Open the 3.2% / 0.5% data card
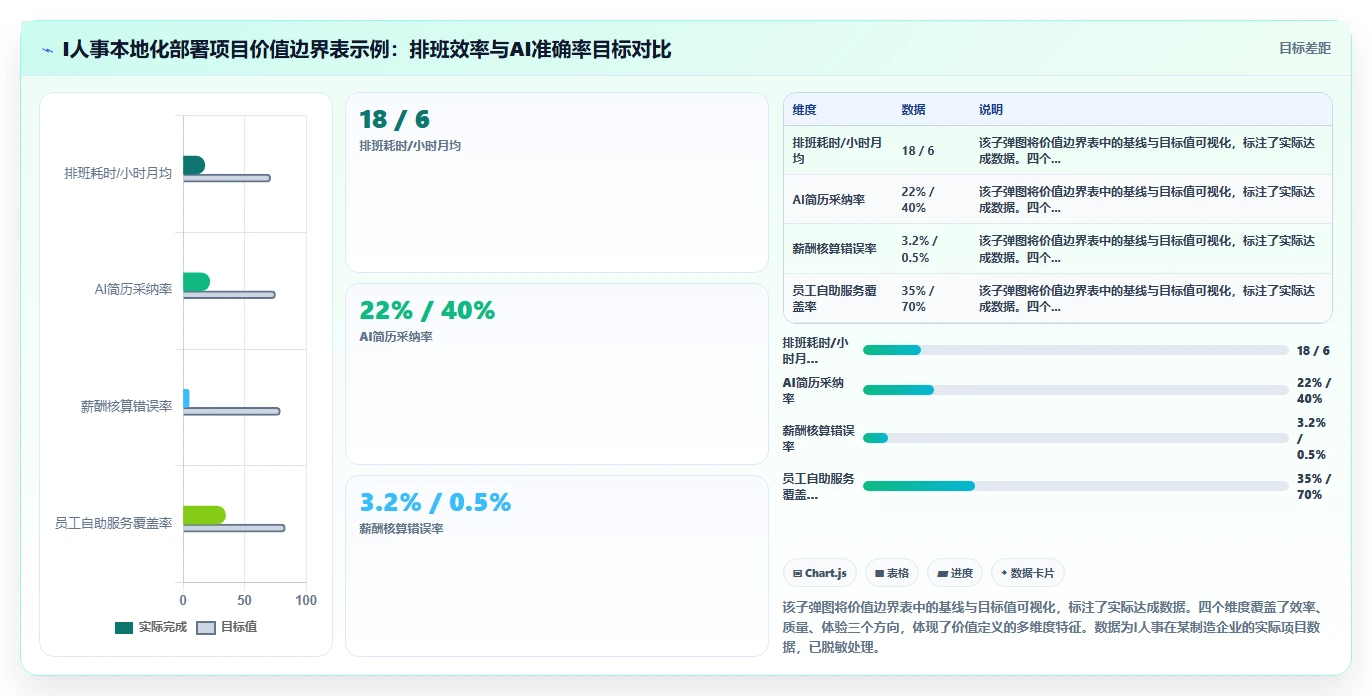The width and height of the screenshot is (1372, 696). [557, 566]
